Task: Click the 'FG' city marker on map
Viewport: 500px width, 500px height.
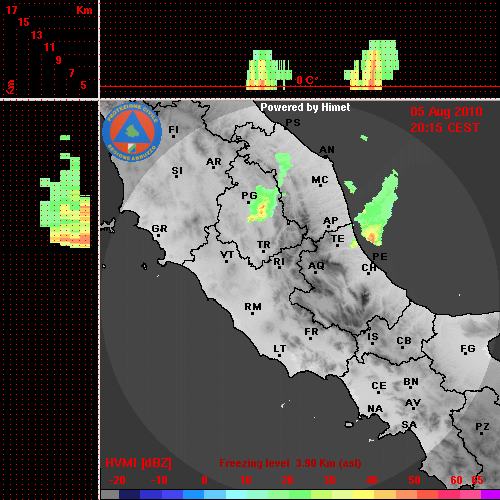Action: [x=468, y=350]
